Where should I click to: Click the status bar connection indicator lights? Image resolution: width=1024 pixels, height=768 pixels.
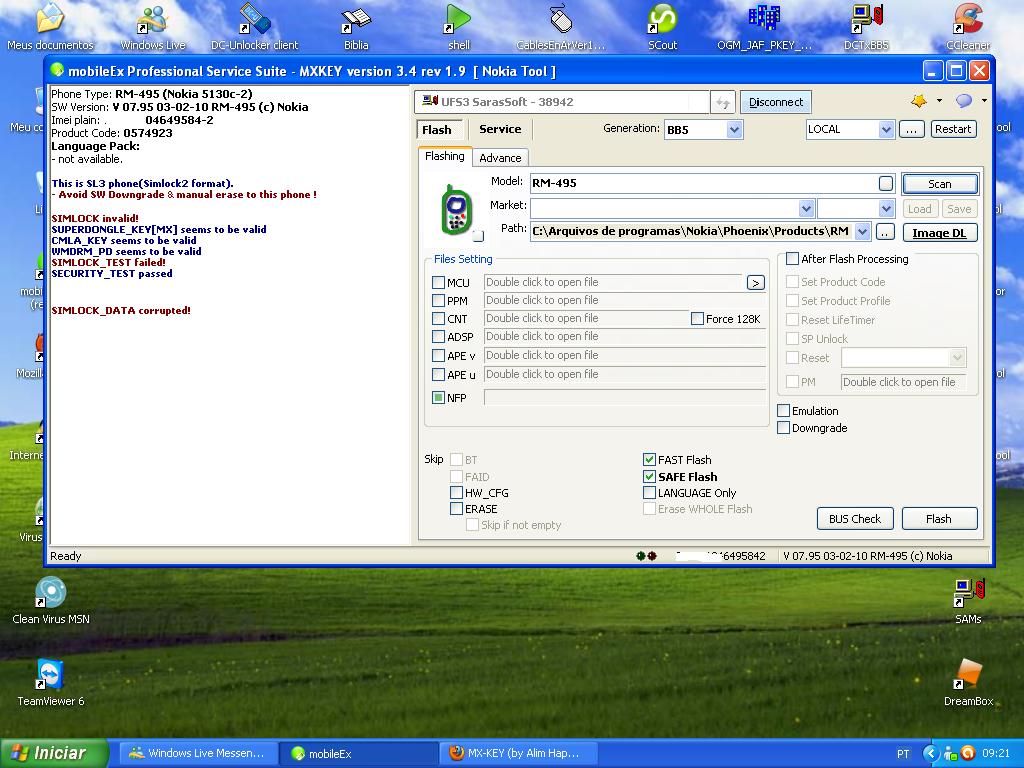click(647, 556)
